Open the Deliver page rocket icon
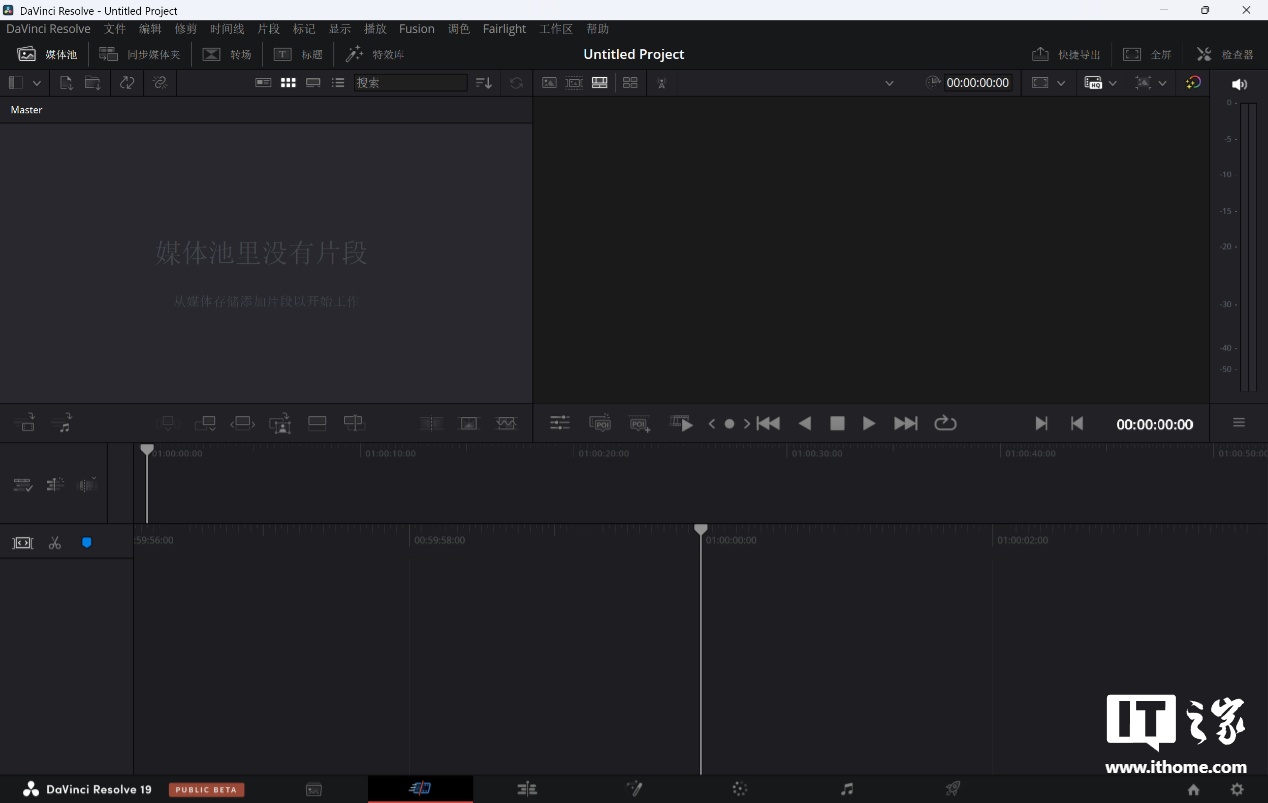Screen dimensions: 1268x803 click(953, 789)
